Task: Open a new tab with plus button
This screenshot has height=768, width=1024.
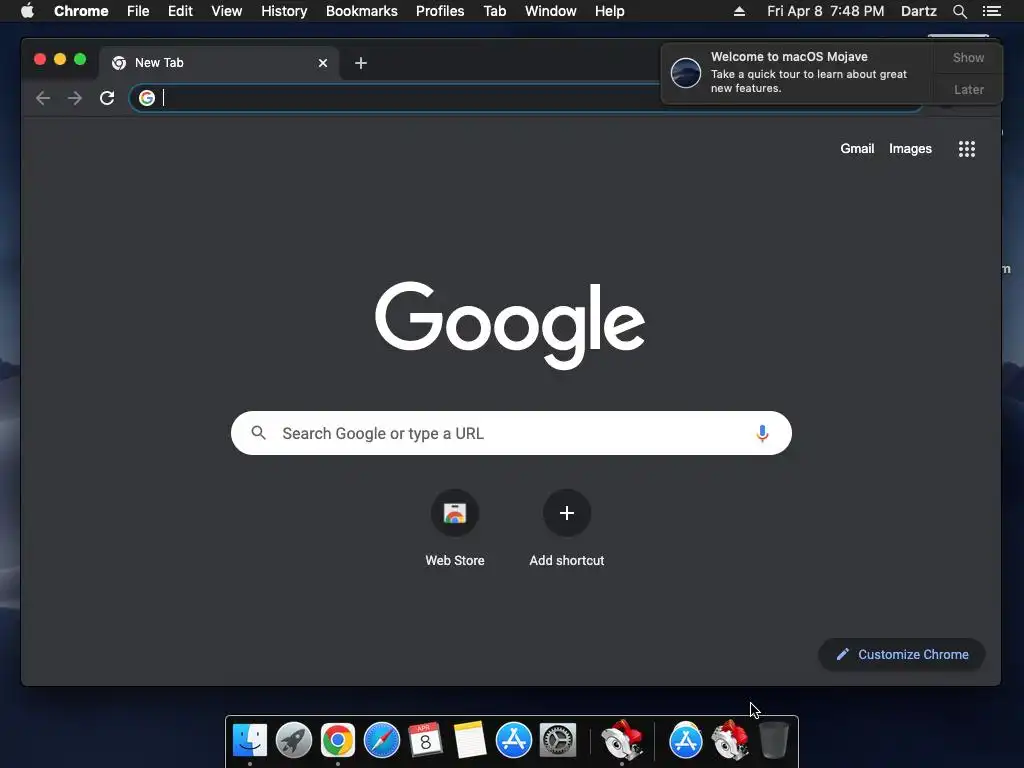Action: pyautogui.click(x=360, y=63)
